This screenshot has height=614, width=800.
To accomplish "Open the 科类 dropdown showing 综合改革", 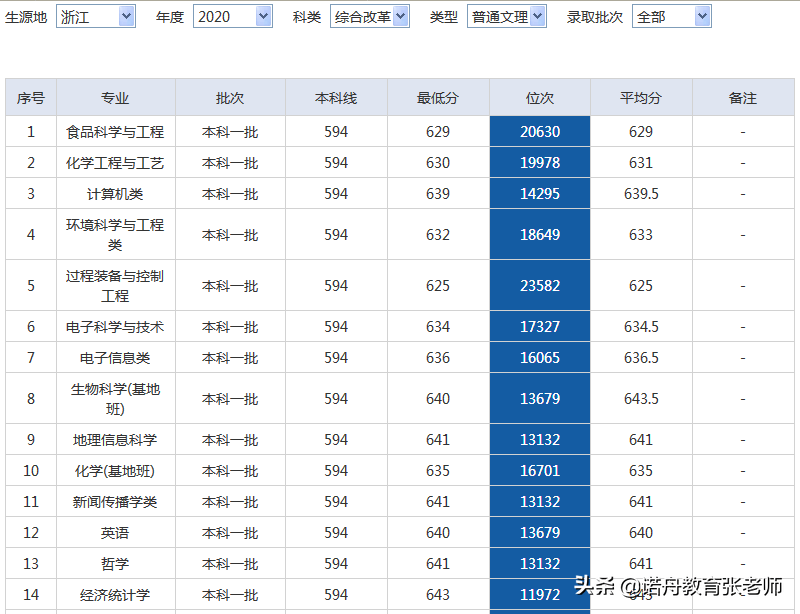I will pos(370,17).
